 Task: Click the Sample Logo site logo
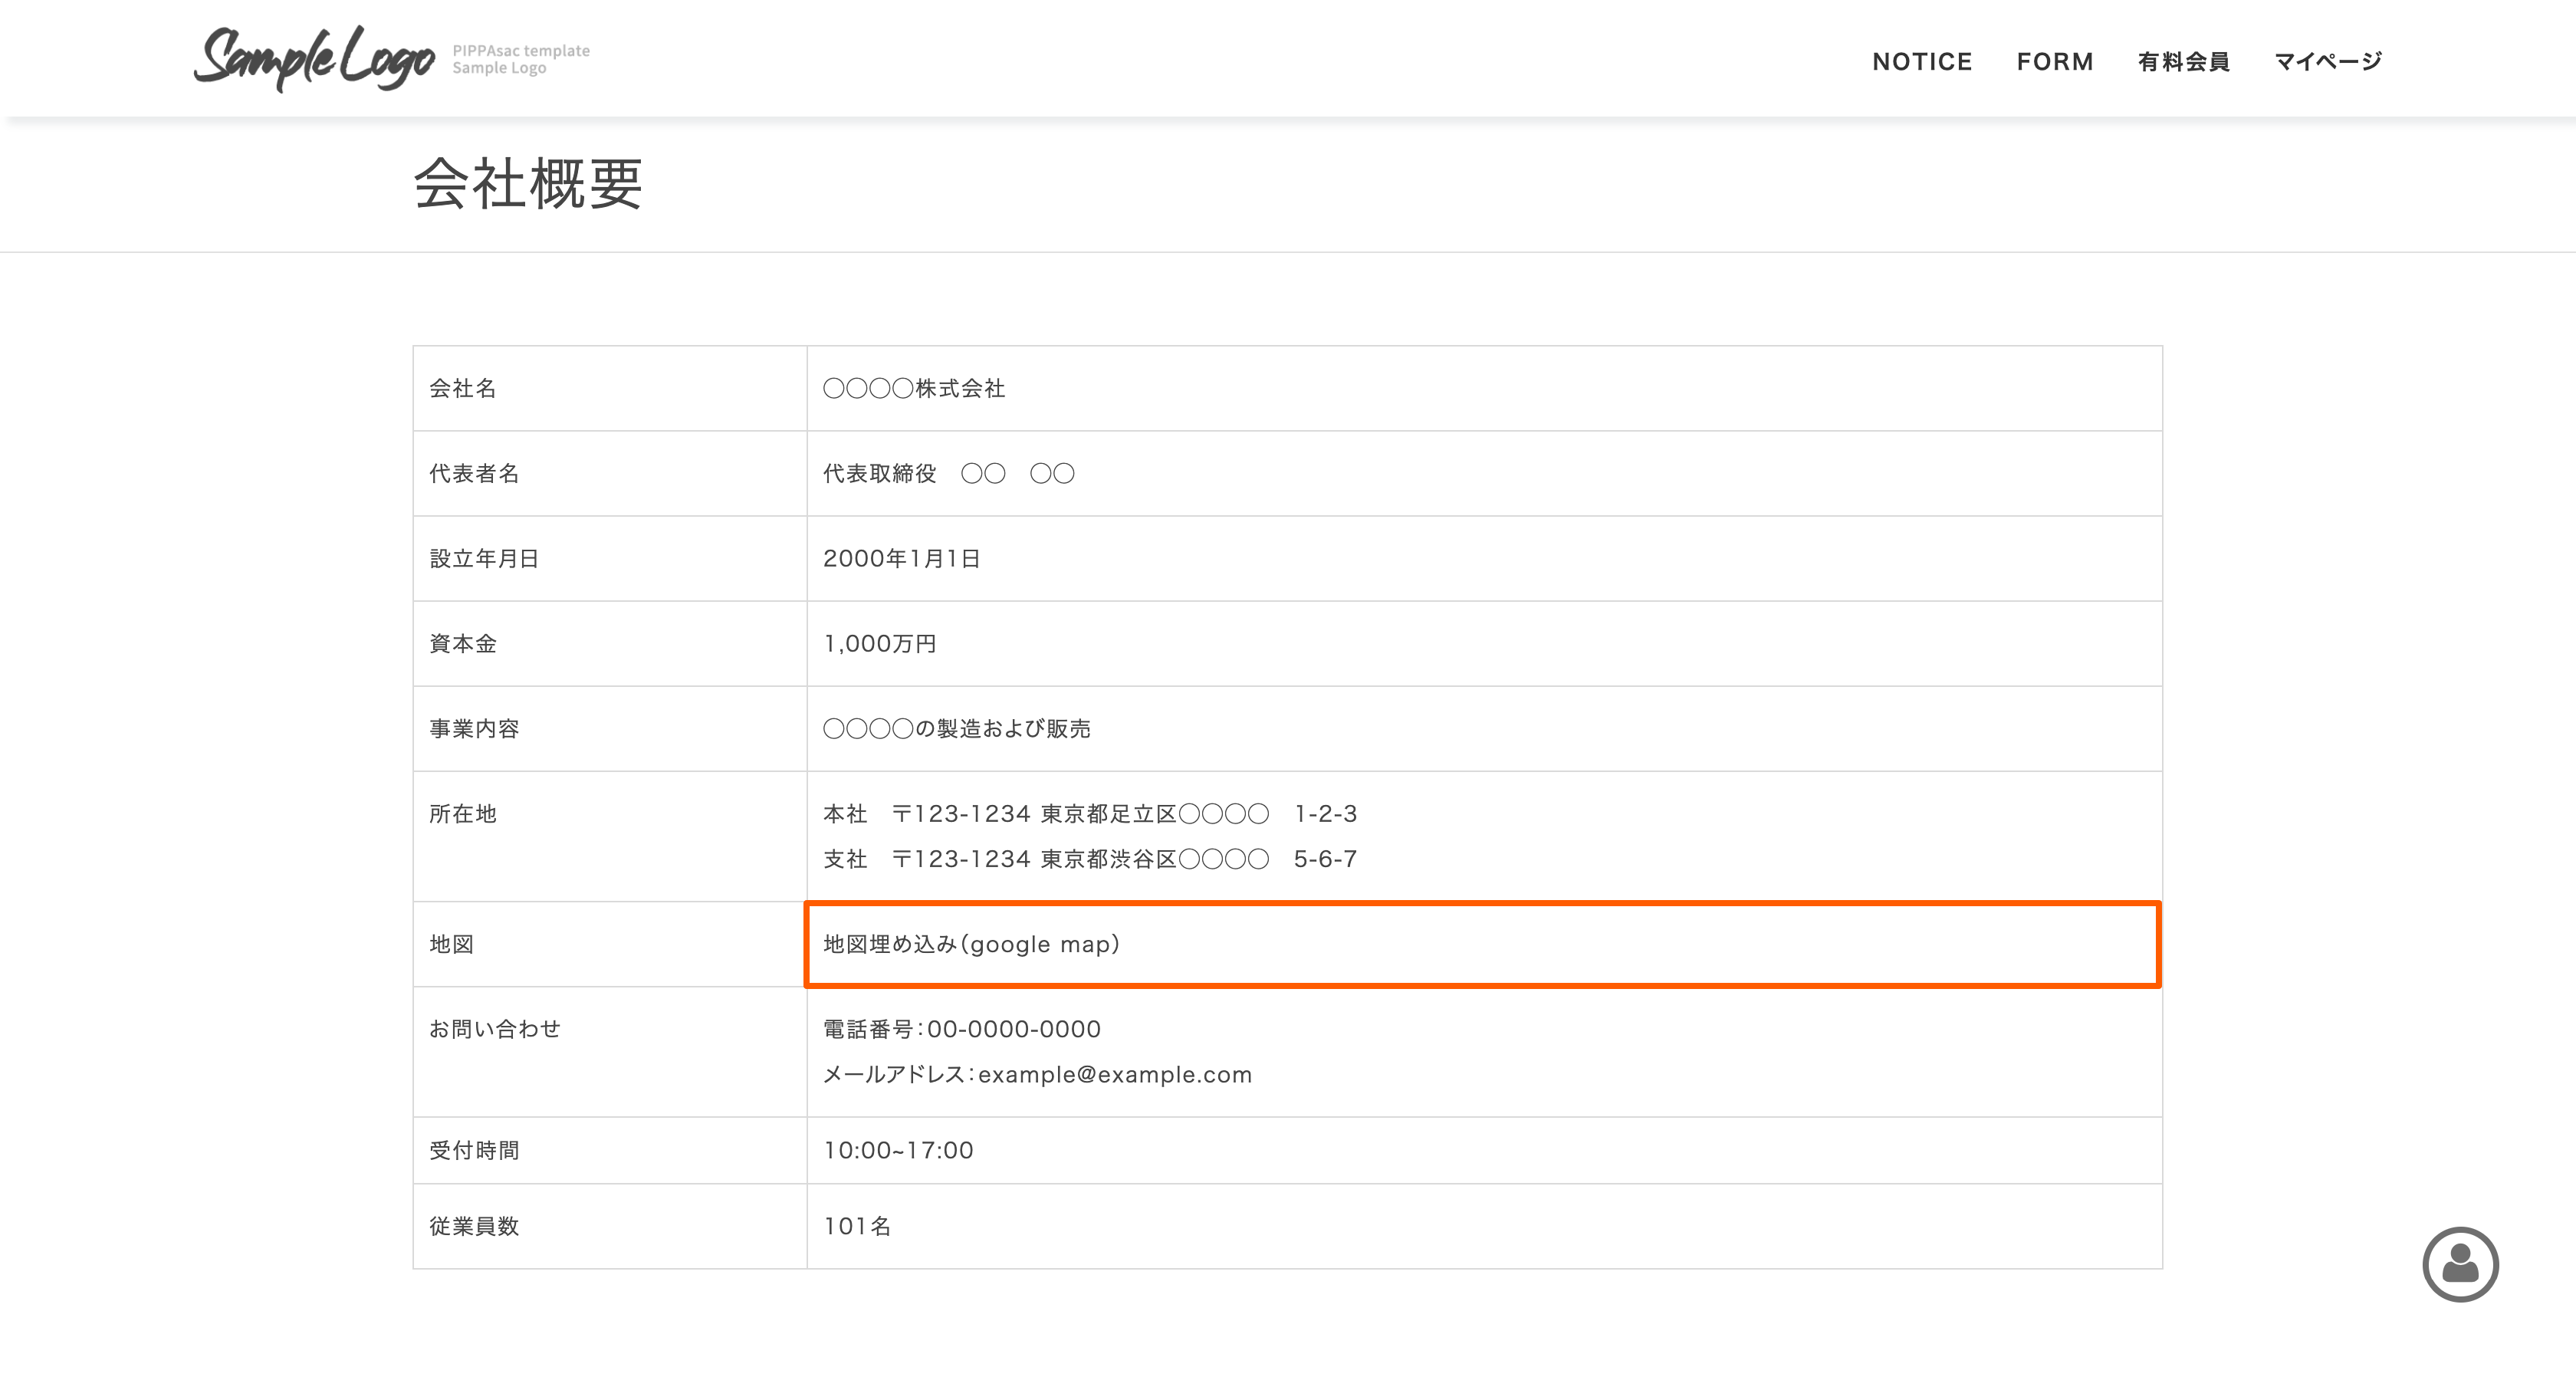click(x=314, y=58)
